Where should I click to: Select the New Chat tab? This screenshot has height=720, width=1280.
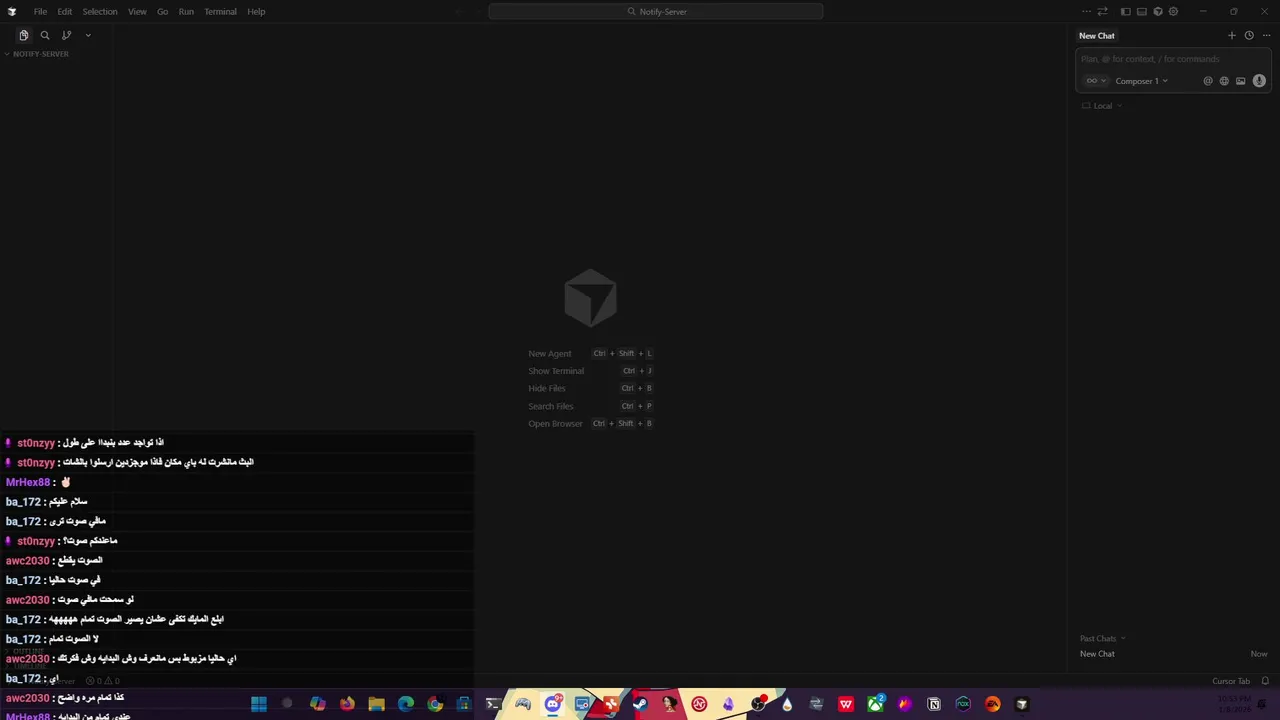coord(1097,36)
